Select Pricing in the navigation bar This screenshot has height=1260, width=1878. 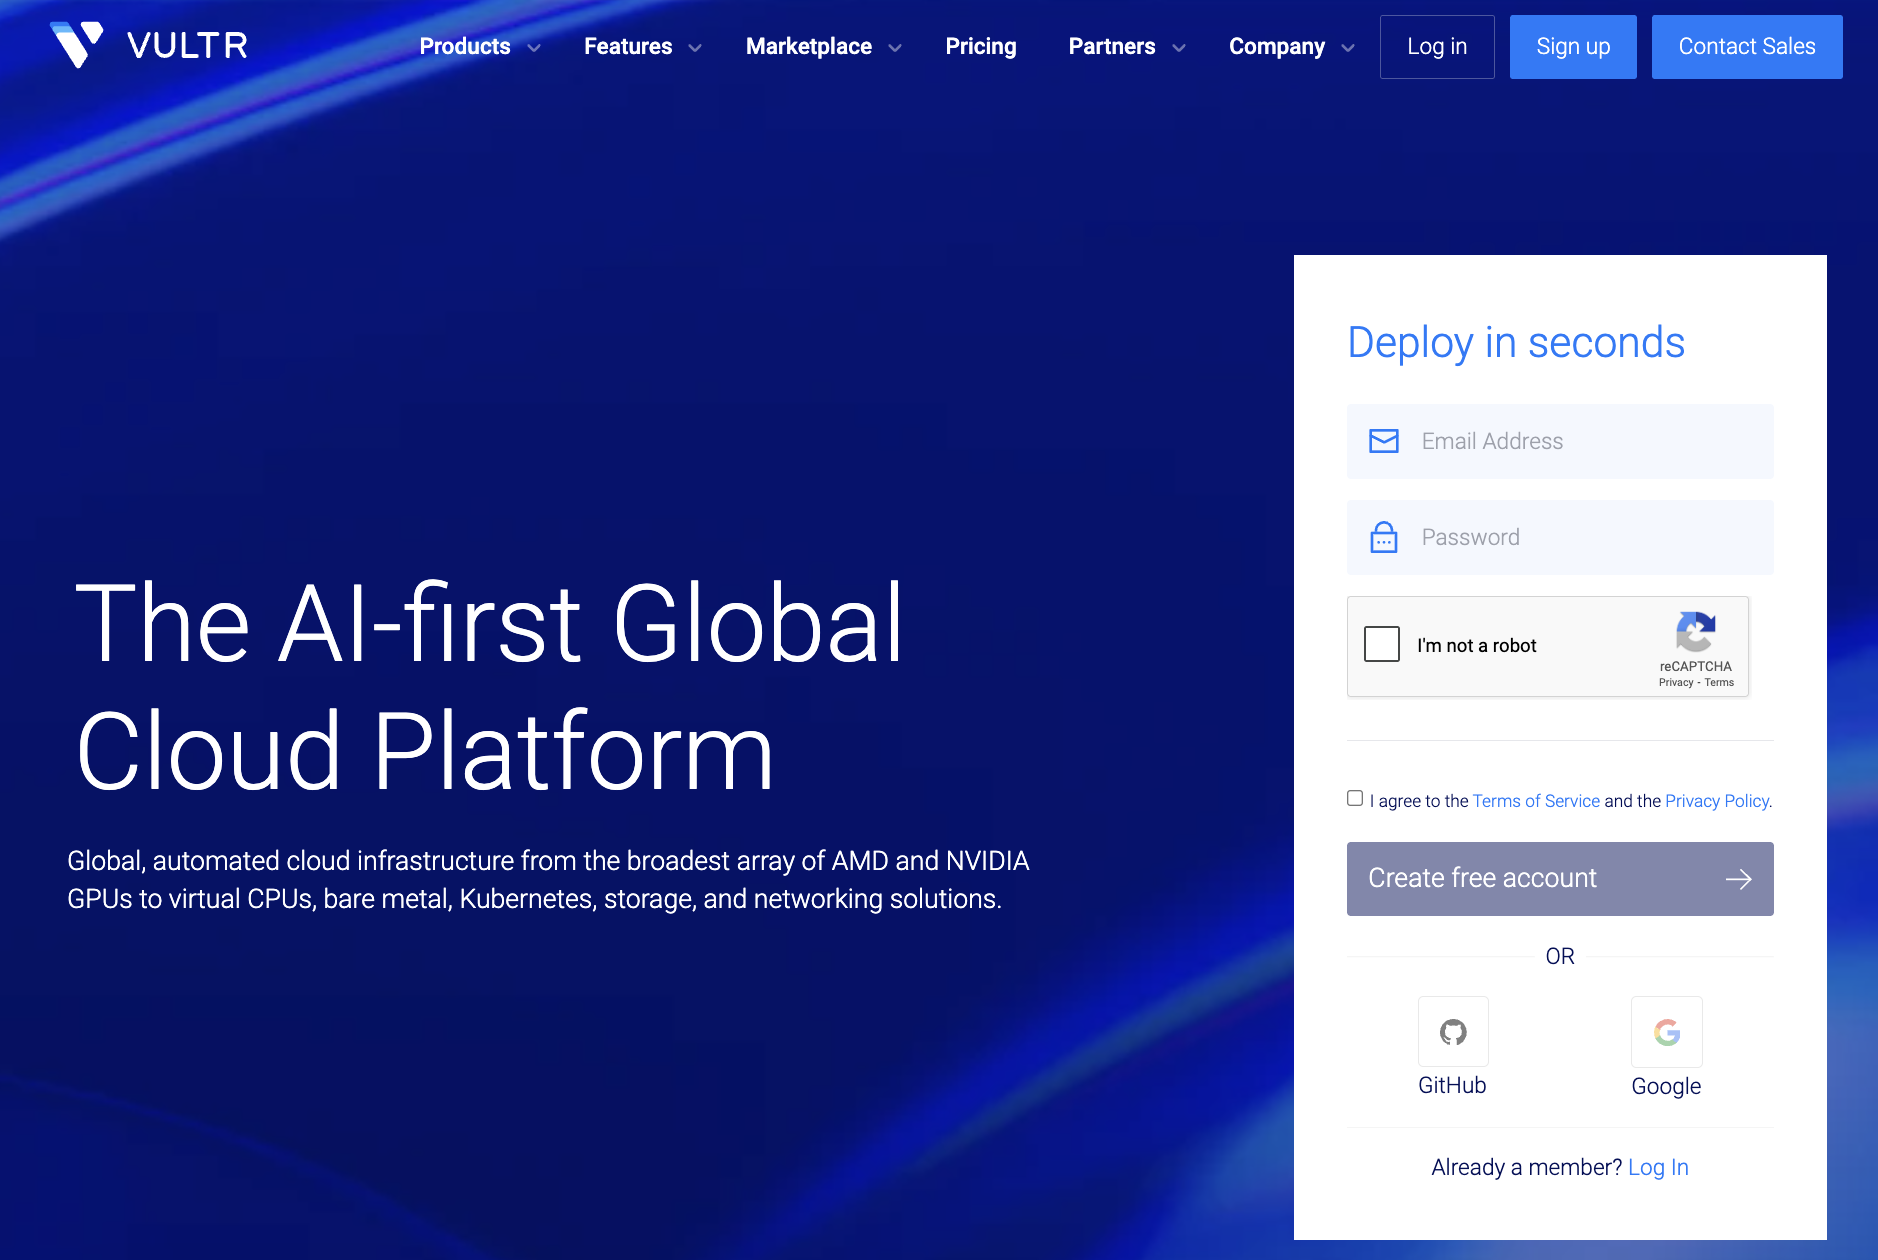click(981, 46)
